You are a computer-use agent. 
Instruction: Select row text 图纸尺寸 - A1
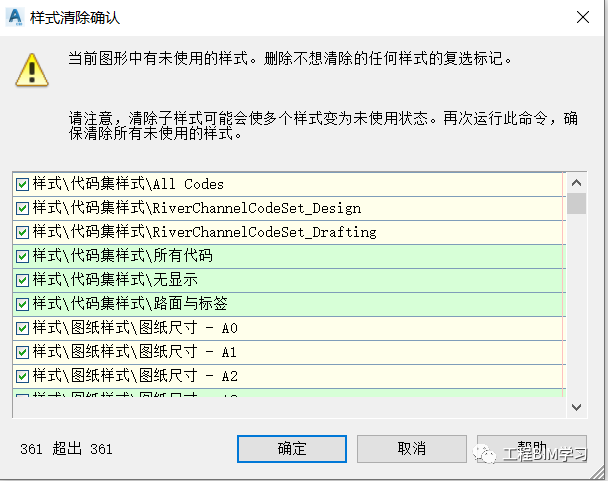point(188,352)
